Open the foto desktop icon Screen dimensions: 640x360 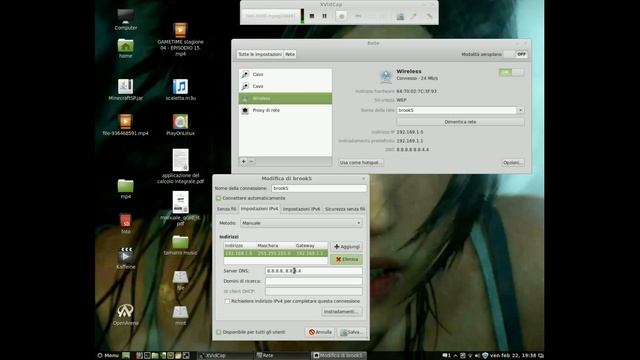point(125,223)
